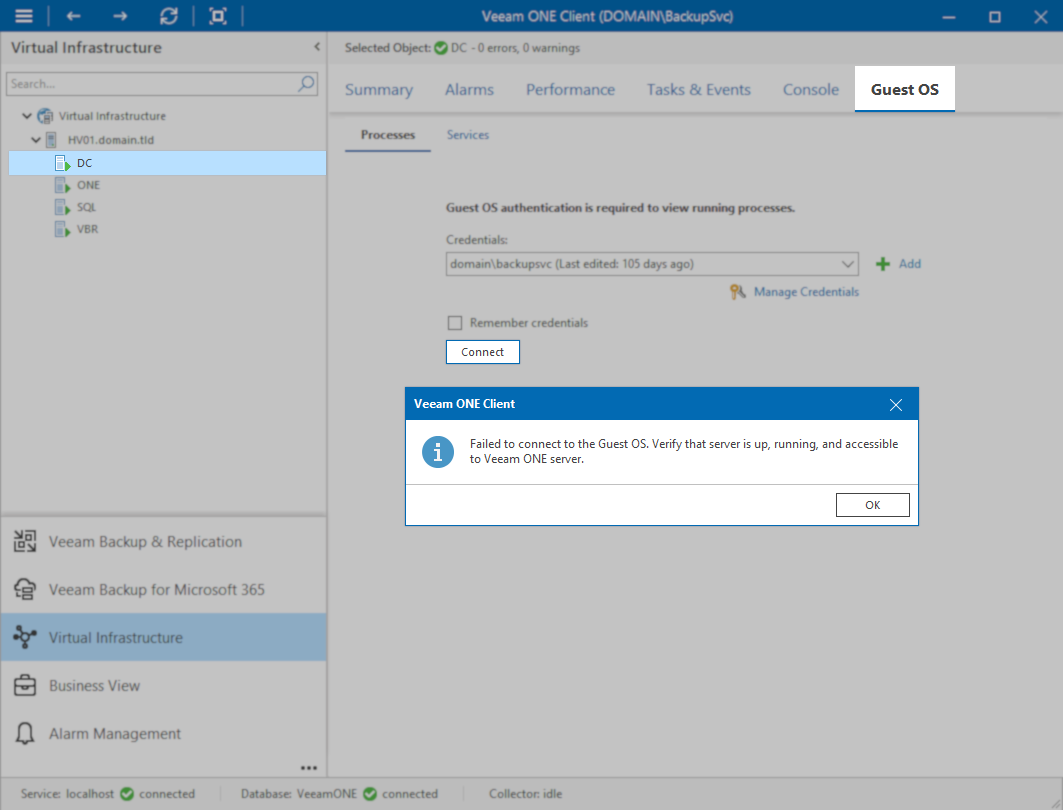Click the database connected green check icon
This screenshot has height=810, width=1063.
click(369, 794)
